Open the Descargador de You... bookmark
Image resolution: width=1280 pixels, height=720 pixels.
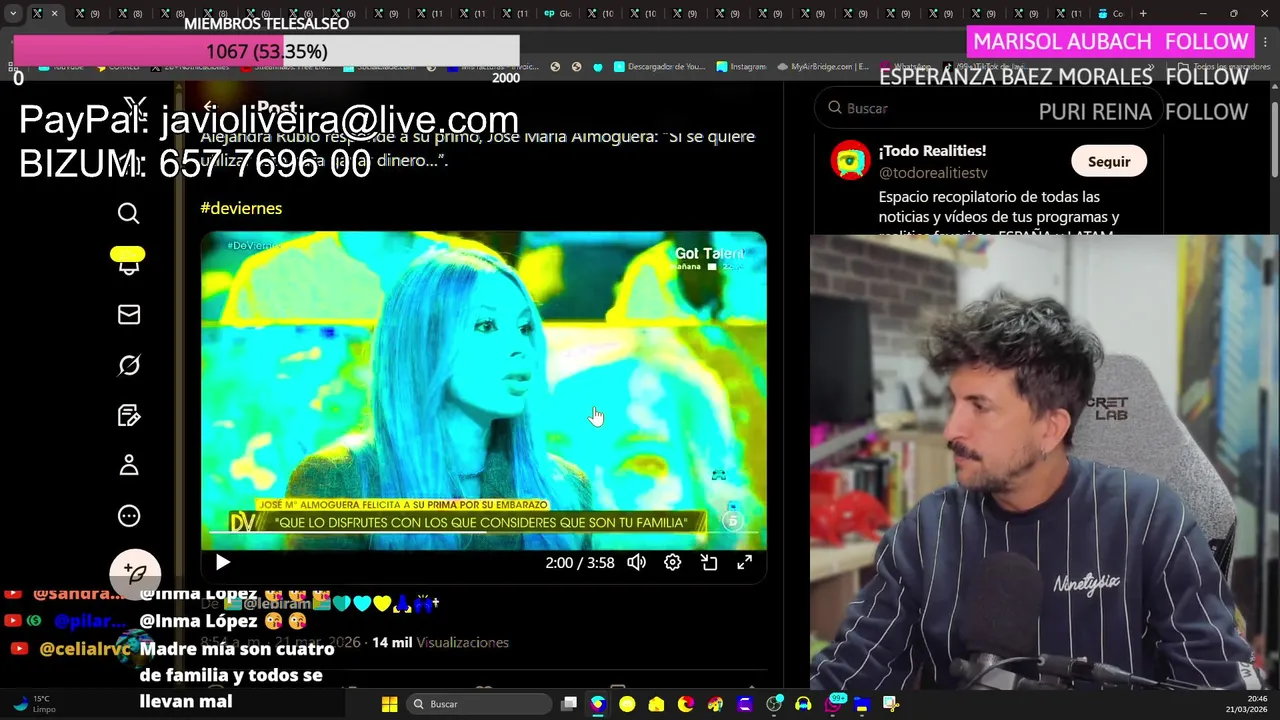[x=659, y=67]
